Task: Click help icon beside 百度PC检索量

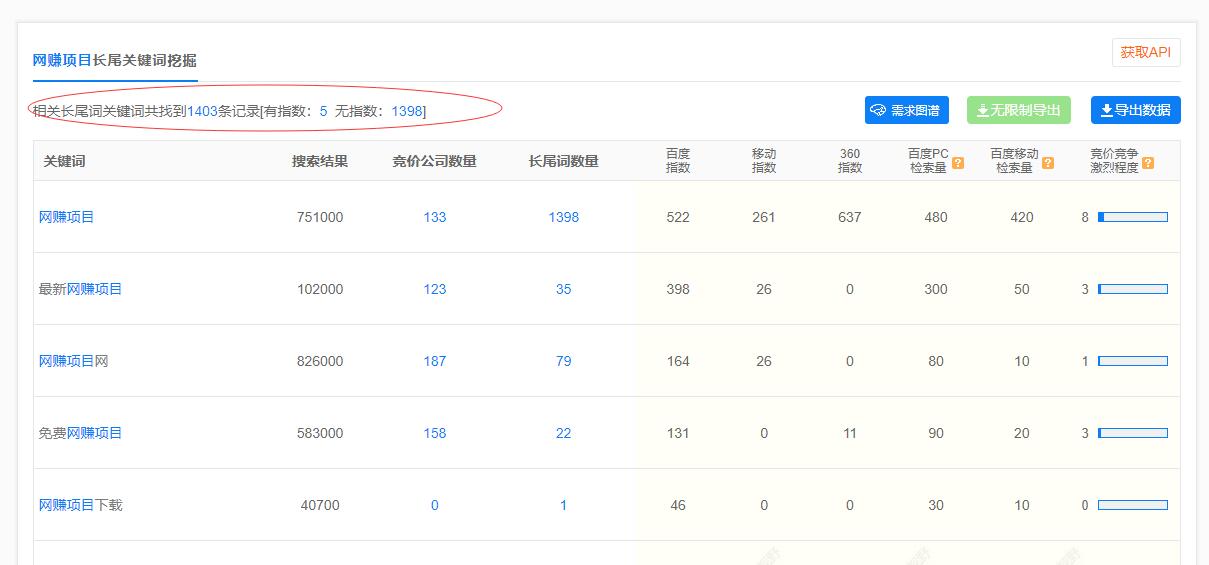Action: pos(958,163)
